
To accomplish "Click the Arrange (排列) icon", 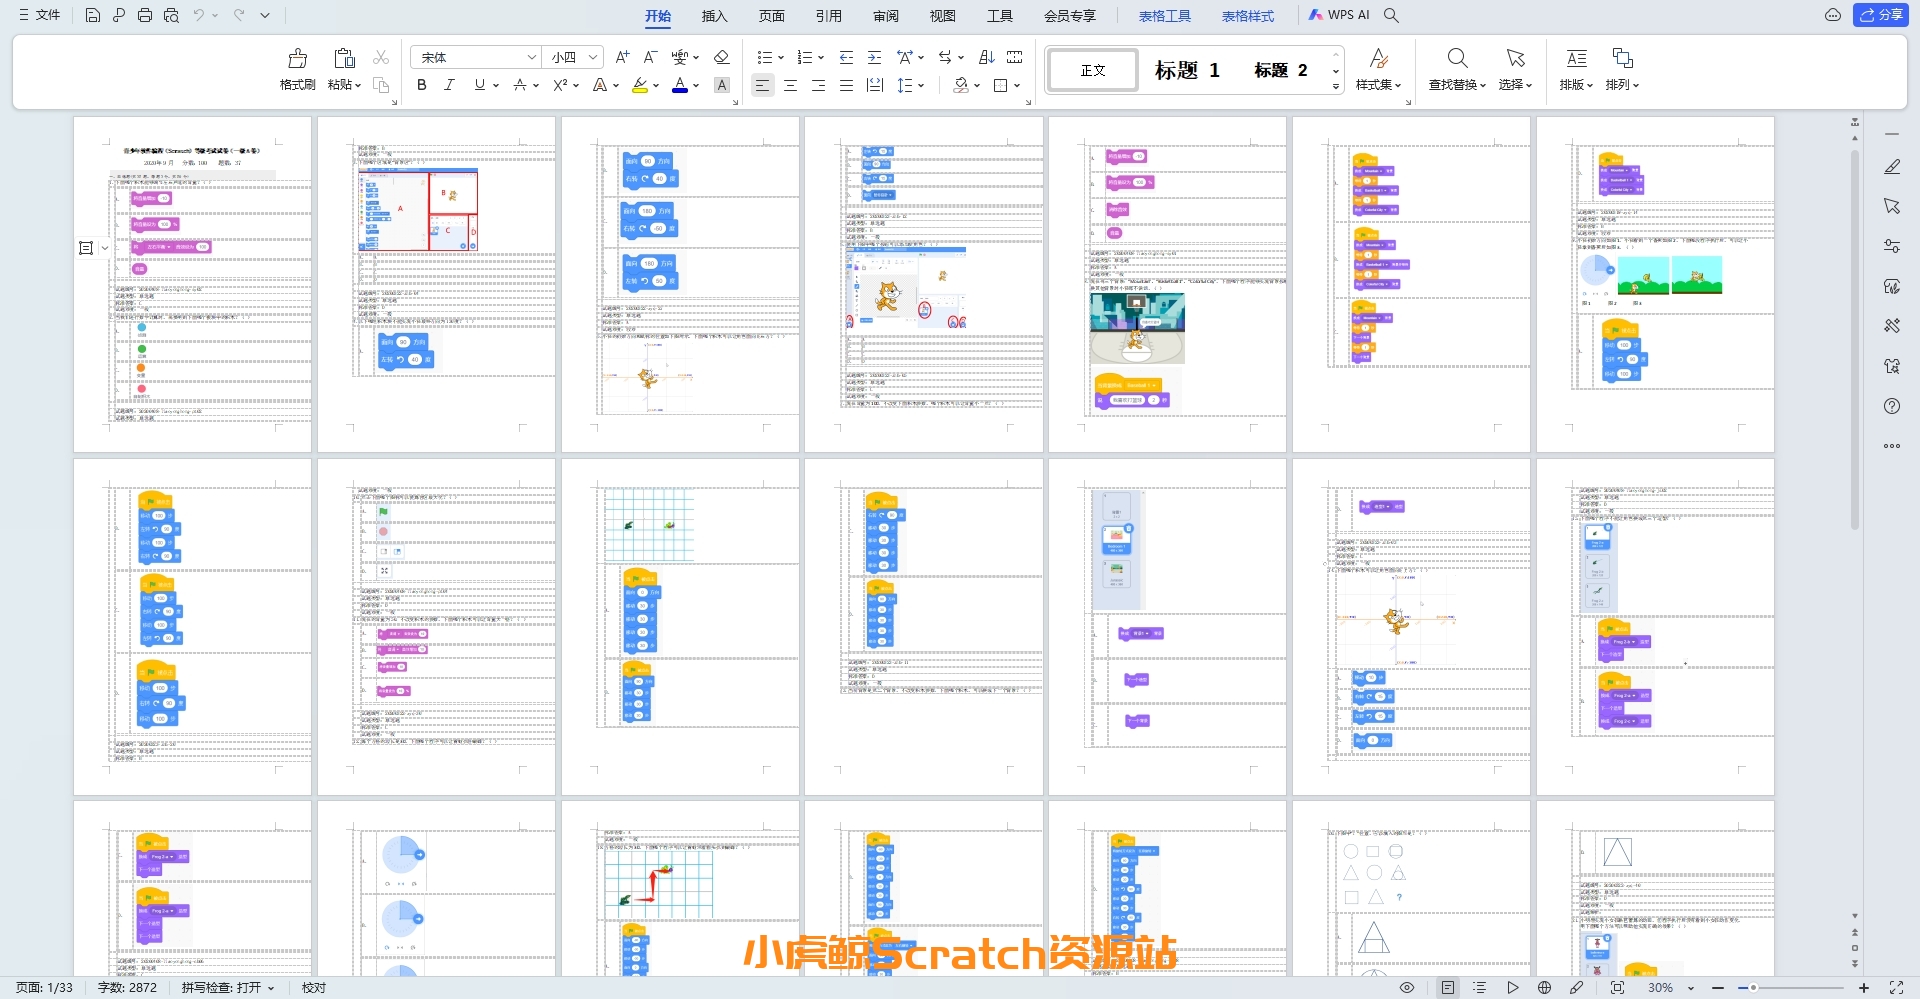I will click(1622, 58).
